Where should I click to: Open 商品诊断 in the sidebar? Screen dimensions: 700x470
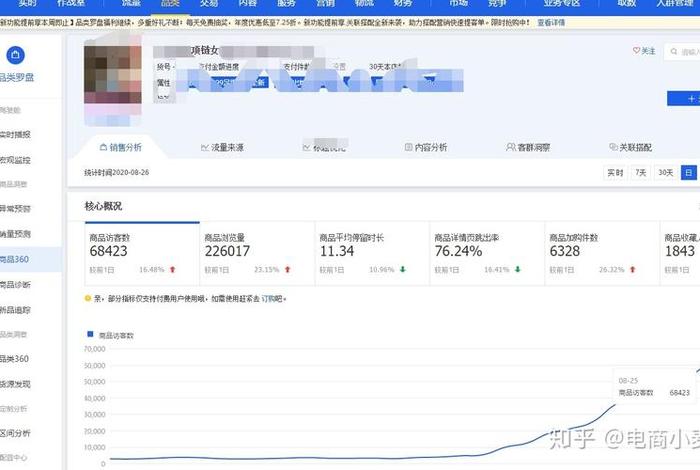(x=16, y=284)
